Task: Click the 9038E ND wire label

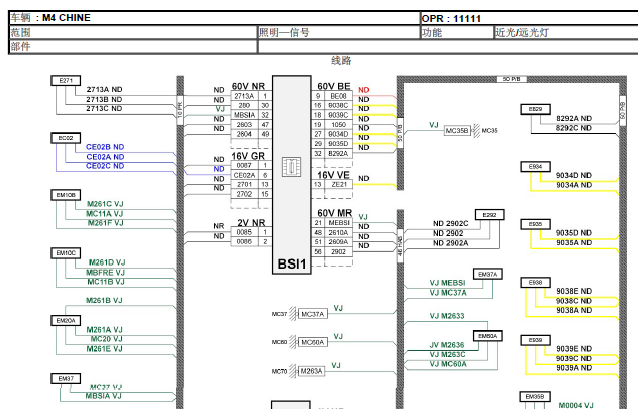Action: (574, 291)
